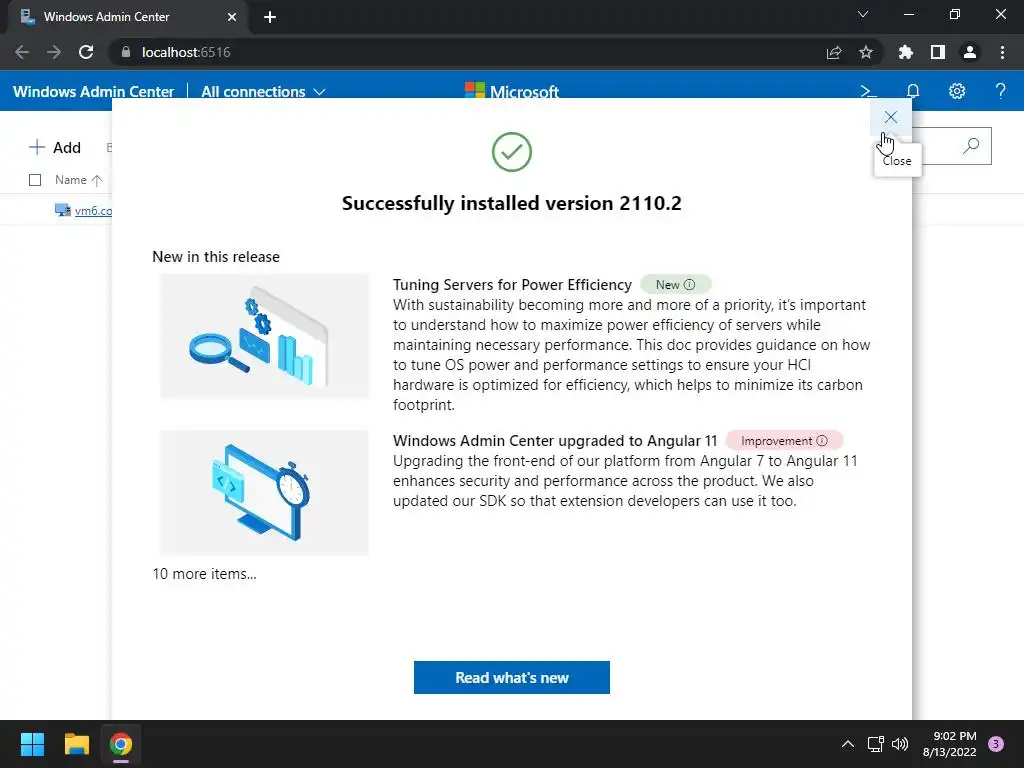Select the Windows Admin Center tab
The width and height of the screenshot is (1024, 768).
(128, 17)
